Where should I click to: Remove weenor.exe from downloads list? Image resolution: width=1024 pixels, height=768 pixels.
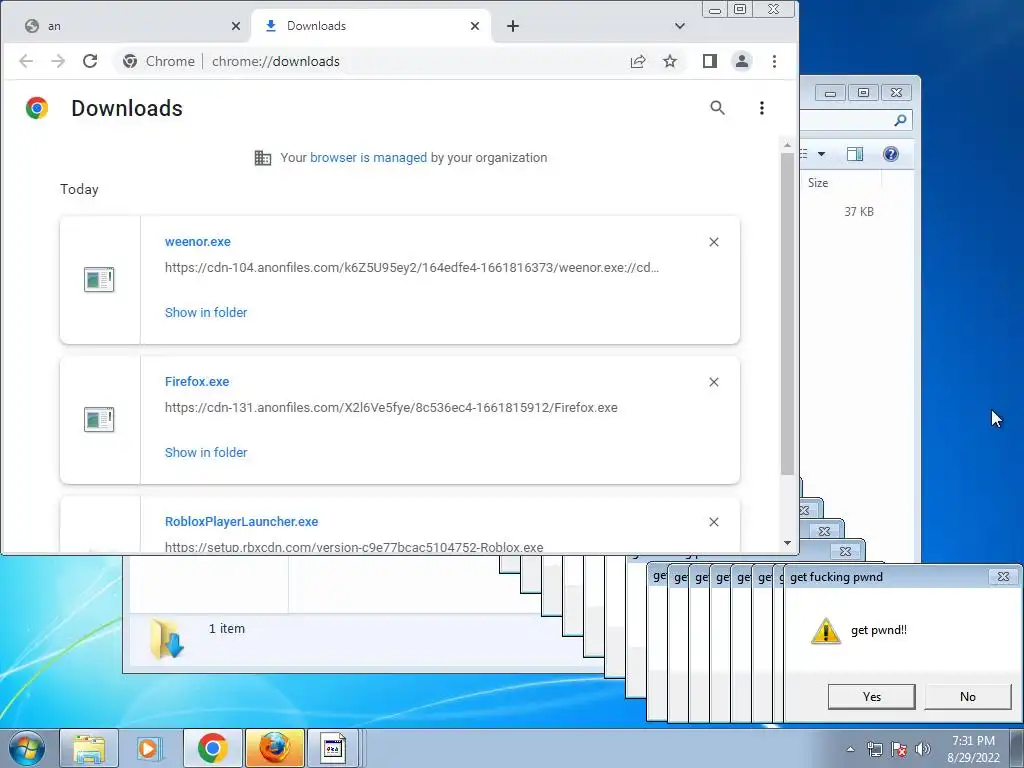(714, 242)
